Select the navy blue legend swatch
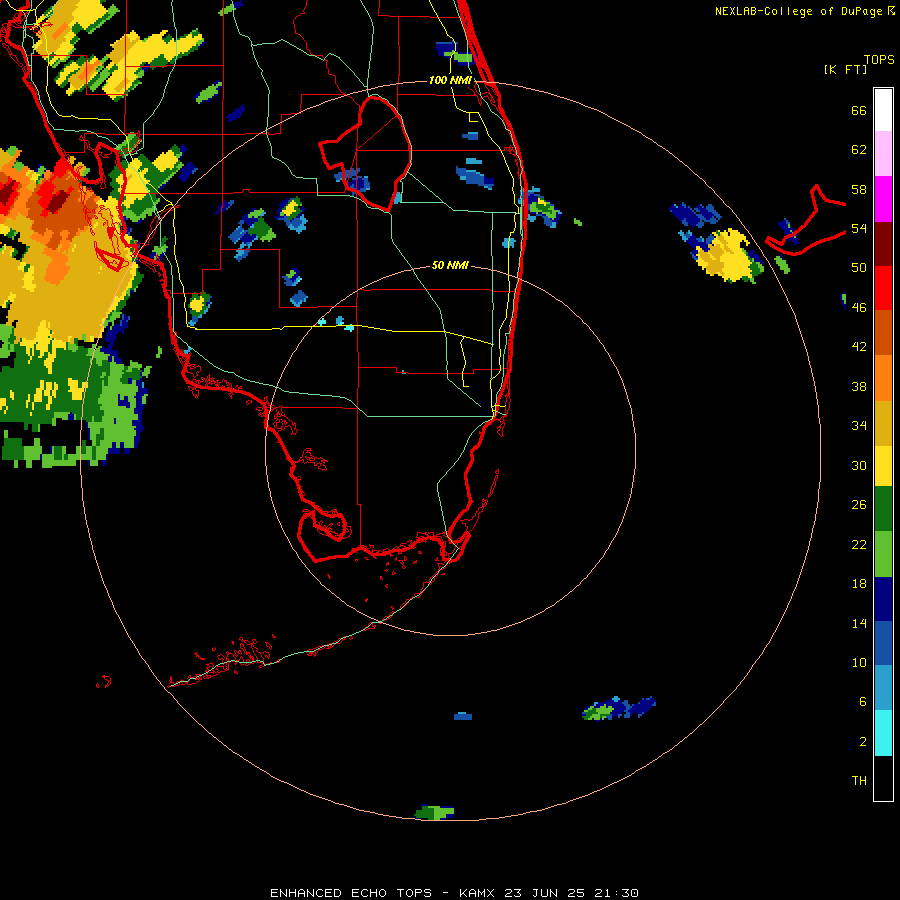Image resolution: width=900 pixels, height=900 pixels. point(883,599)
